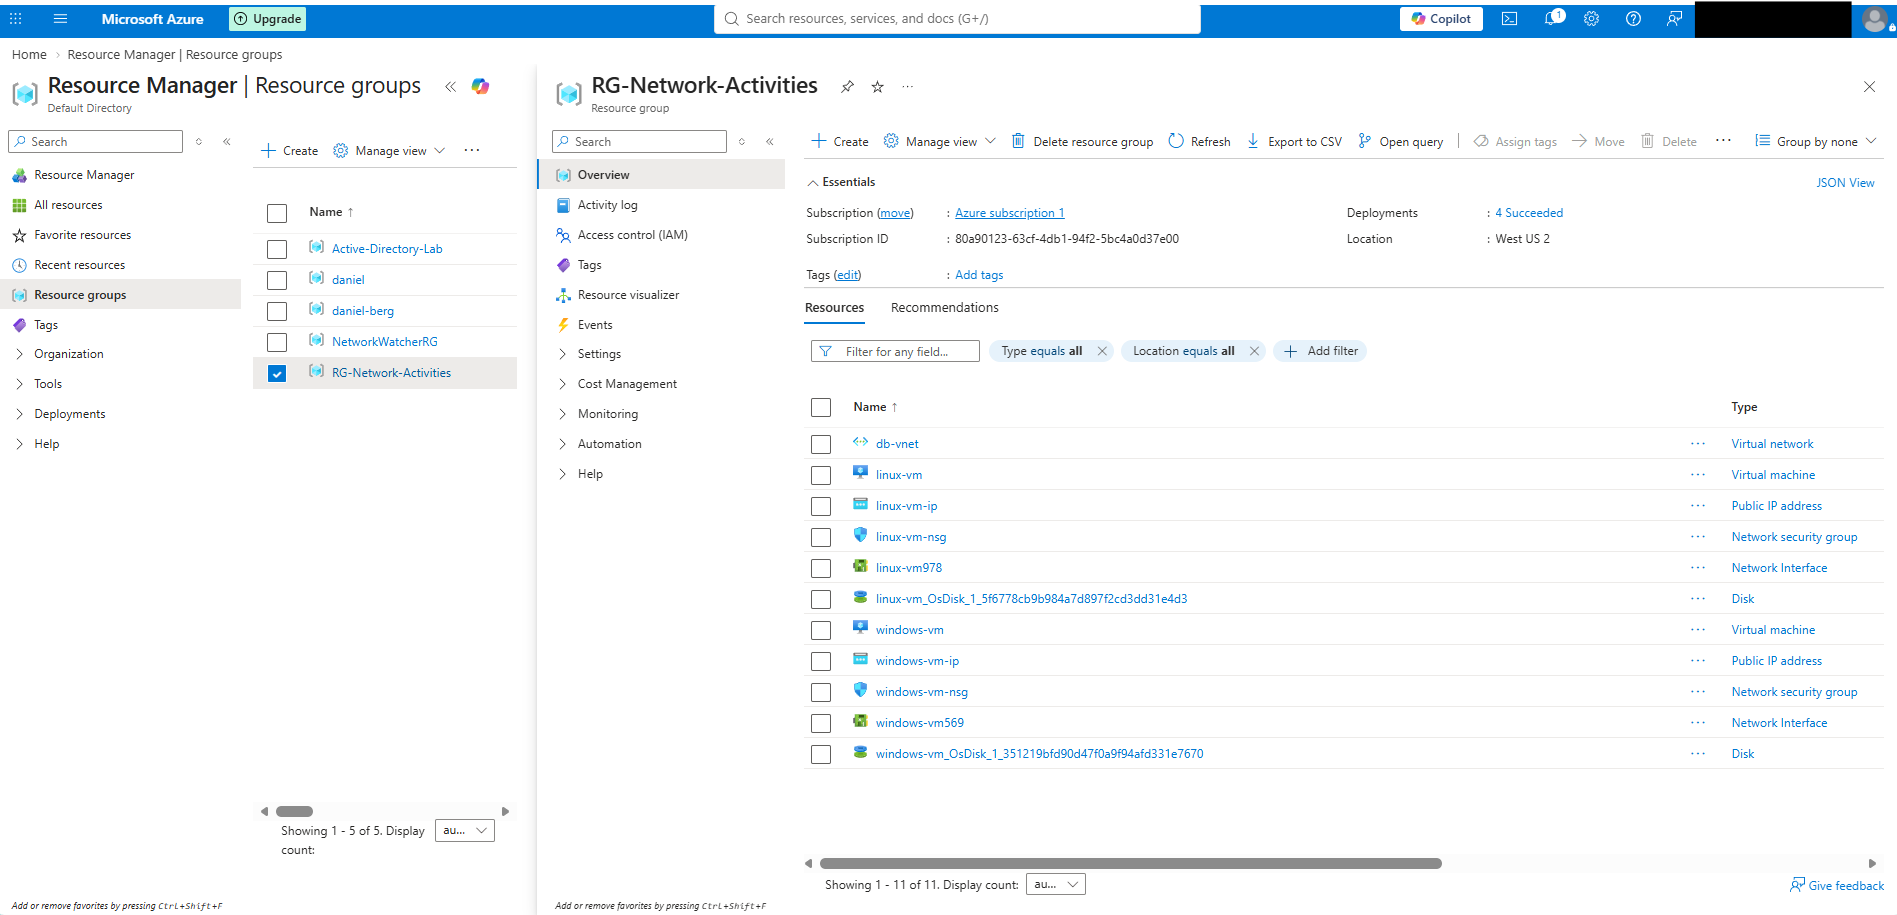1897x915 pixels.
Task: Check the db-vnet resource checkbox
Action: coord(821,444)
